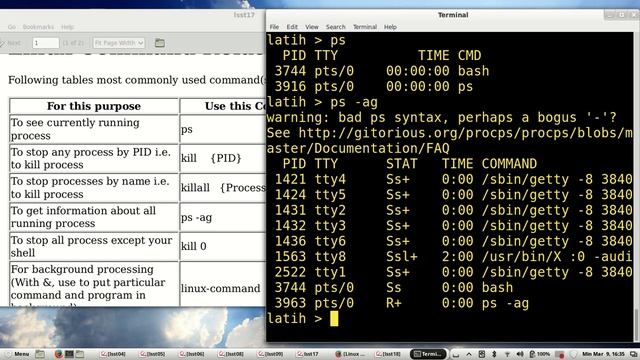
Task: Switch to lsst06 taskbar window
Action: [x=191, y=354]
